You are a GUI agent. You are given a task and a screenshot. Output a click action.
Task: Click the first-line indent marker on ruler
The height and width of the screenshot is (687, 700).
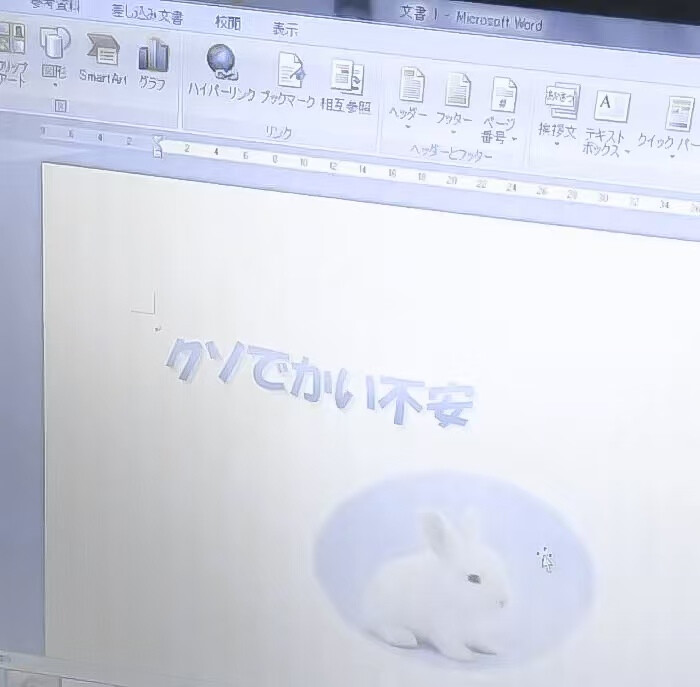click(x=158, y=141)
